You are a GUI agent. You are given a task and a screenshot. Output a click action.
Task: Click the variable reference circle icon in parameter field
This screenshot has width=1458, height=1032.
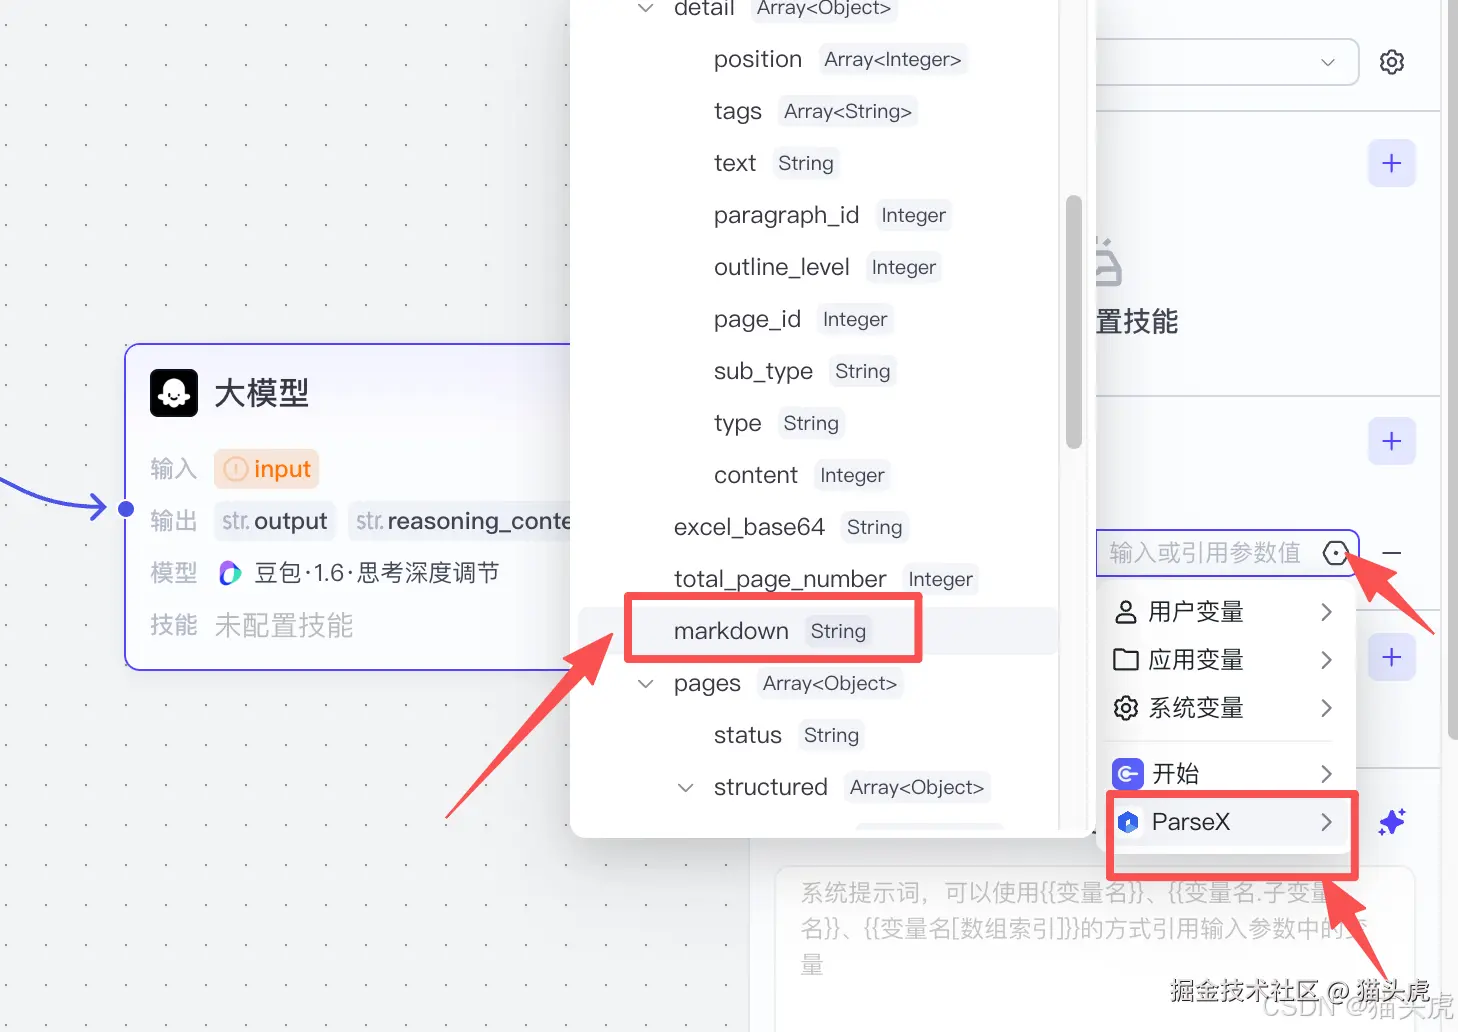pyautogui.click(x=1336, y=553)
